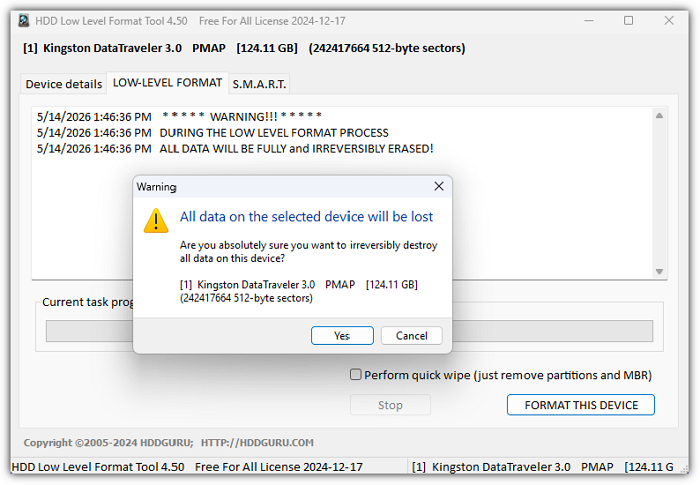Click the bold Kingston DataTraveler 3.0 device header

[x=244, y=48]
